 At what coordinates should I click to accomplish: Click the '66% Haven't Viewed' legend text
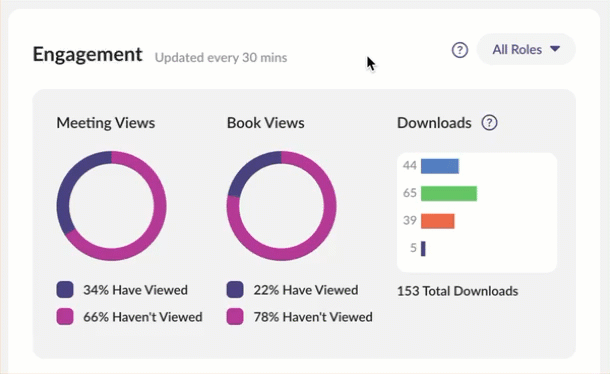[143, 317]
